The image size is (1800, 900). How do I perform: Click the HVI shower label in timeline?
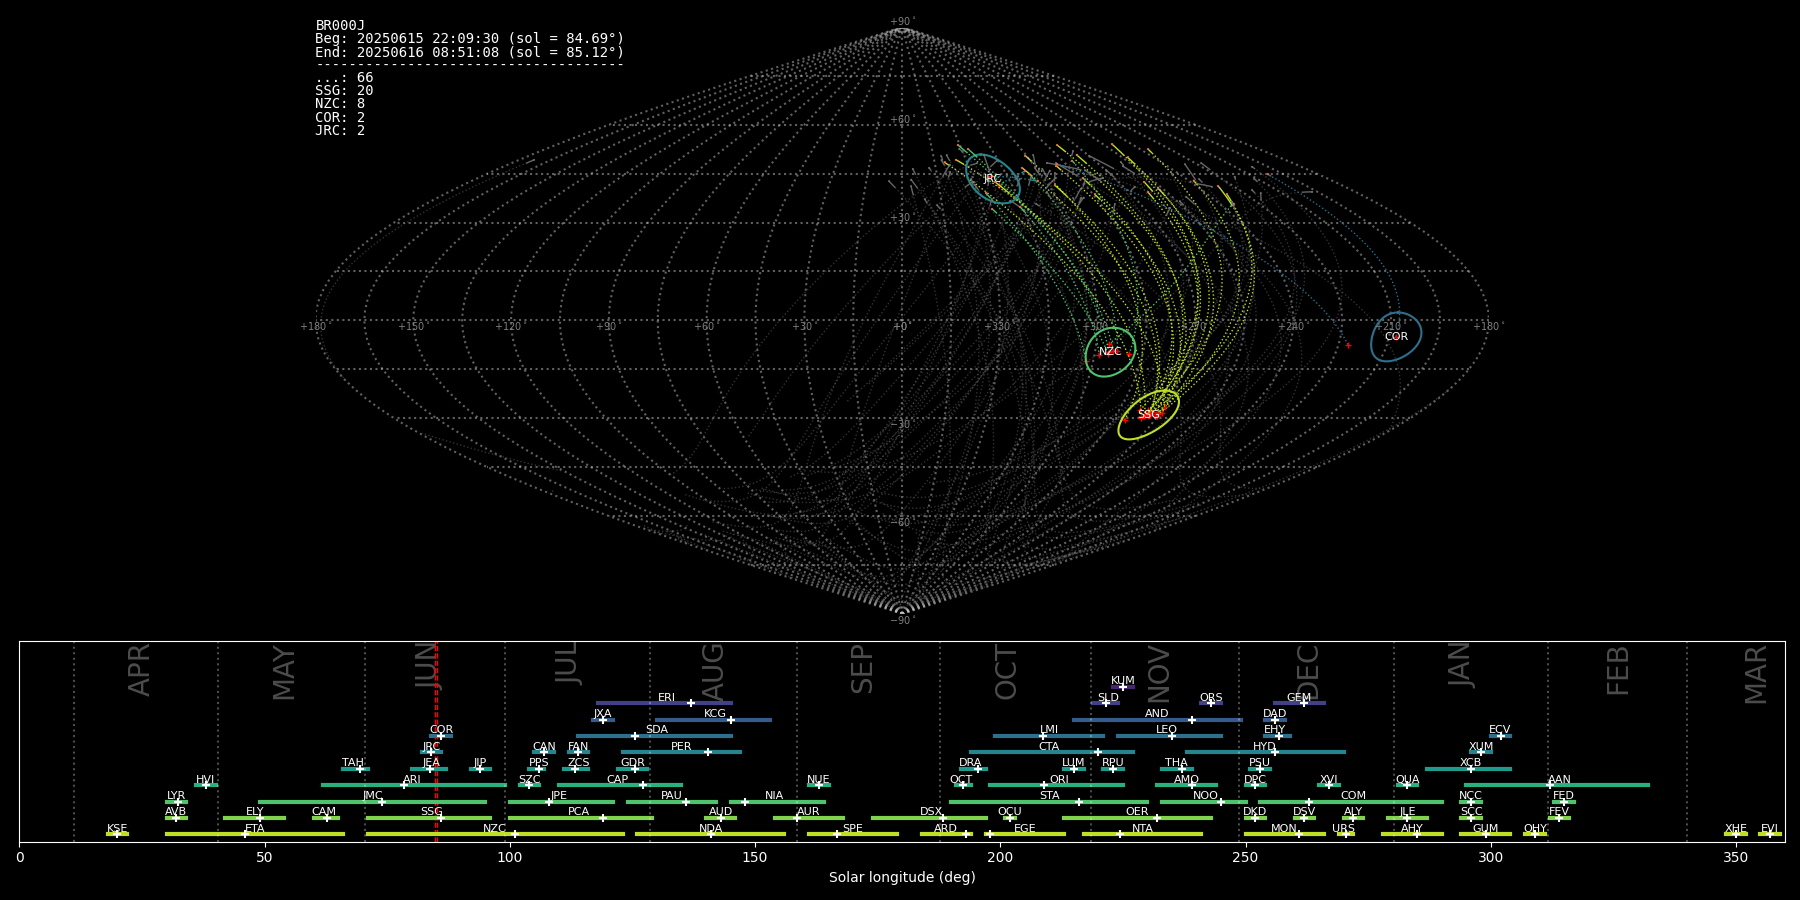[205, 780]
